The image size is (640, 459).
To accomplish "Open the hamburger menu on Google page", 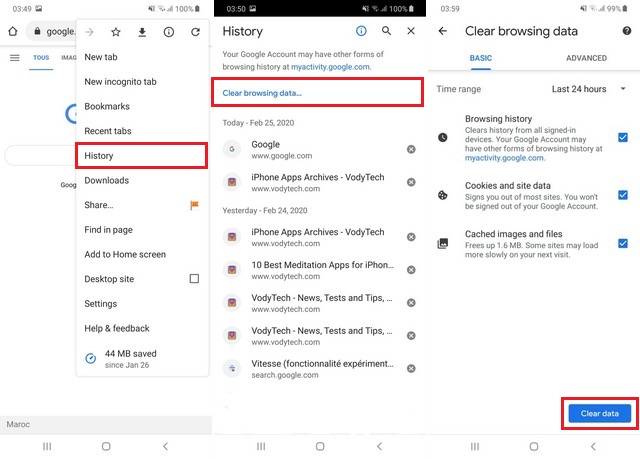I will click(15, 58).
